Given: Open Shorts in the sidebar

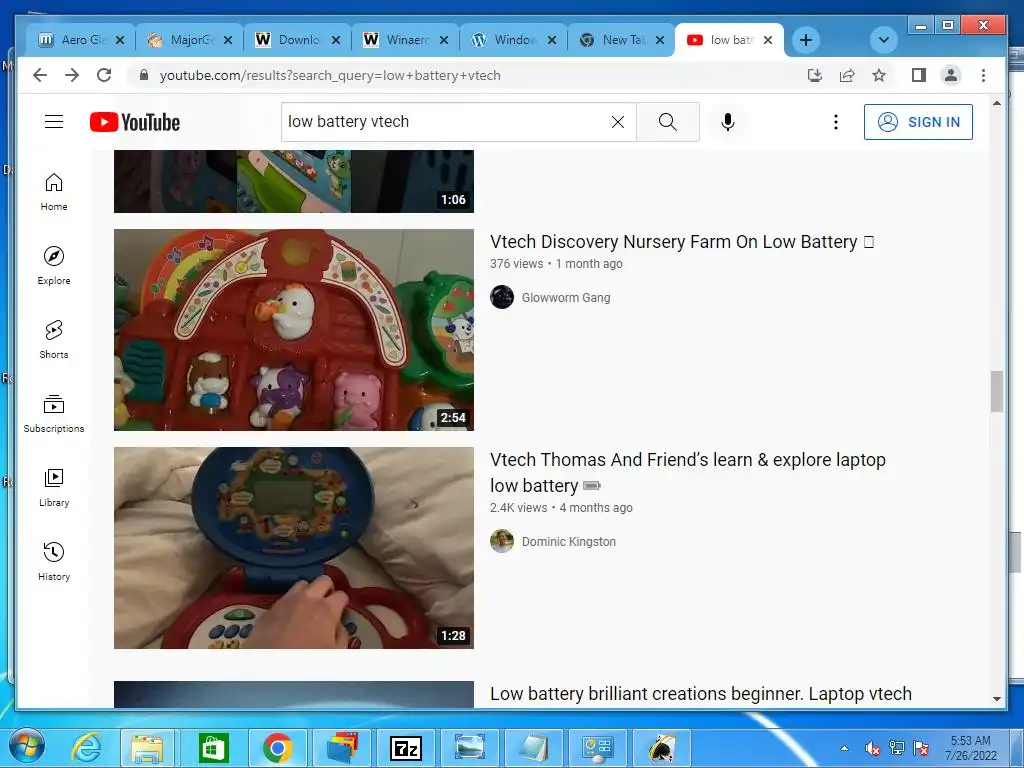Looking at the screenshot, I should [54, 339].
